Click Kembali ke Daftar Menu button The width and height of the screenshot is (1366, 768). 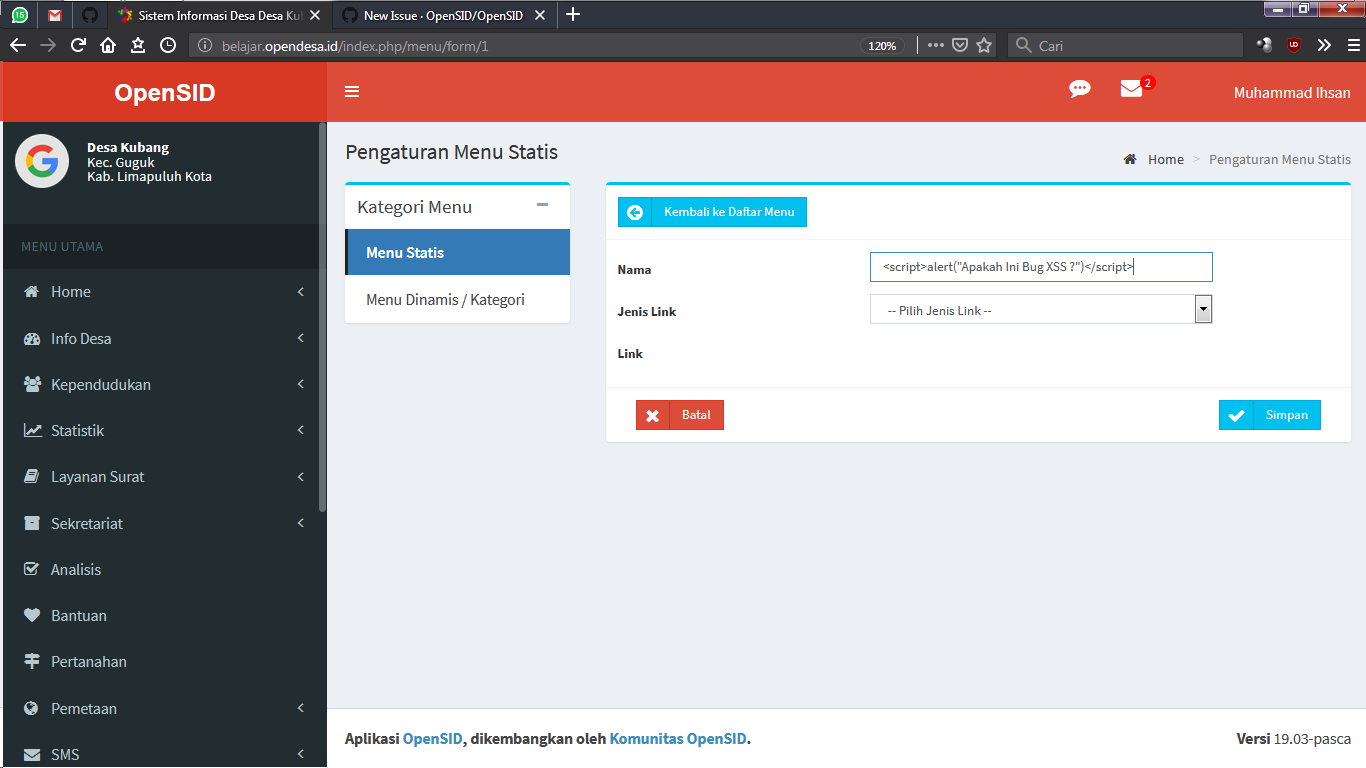click(x=712, y=212)
